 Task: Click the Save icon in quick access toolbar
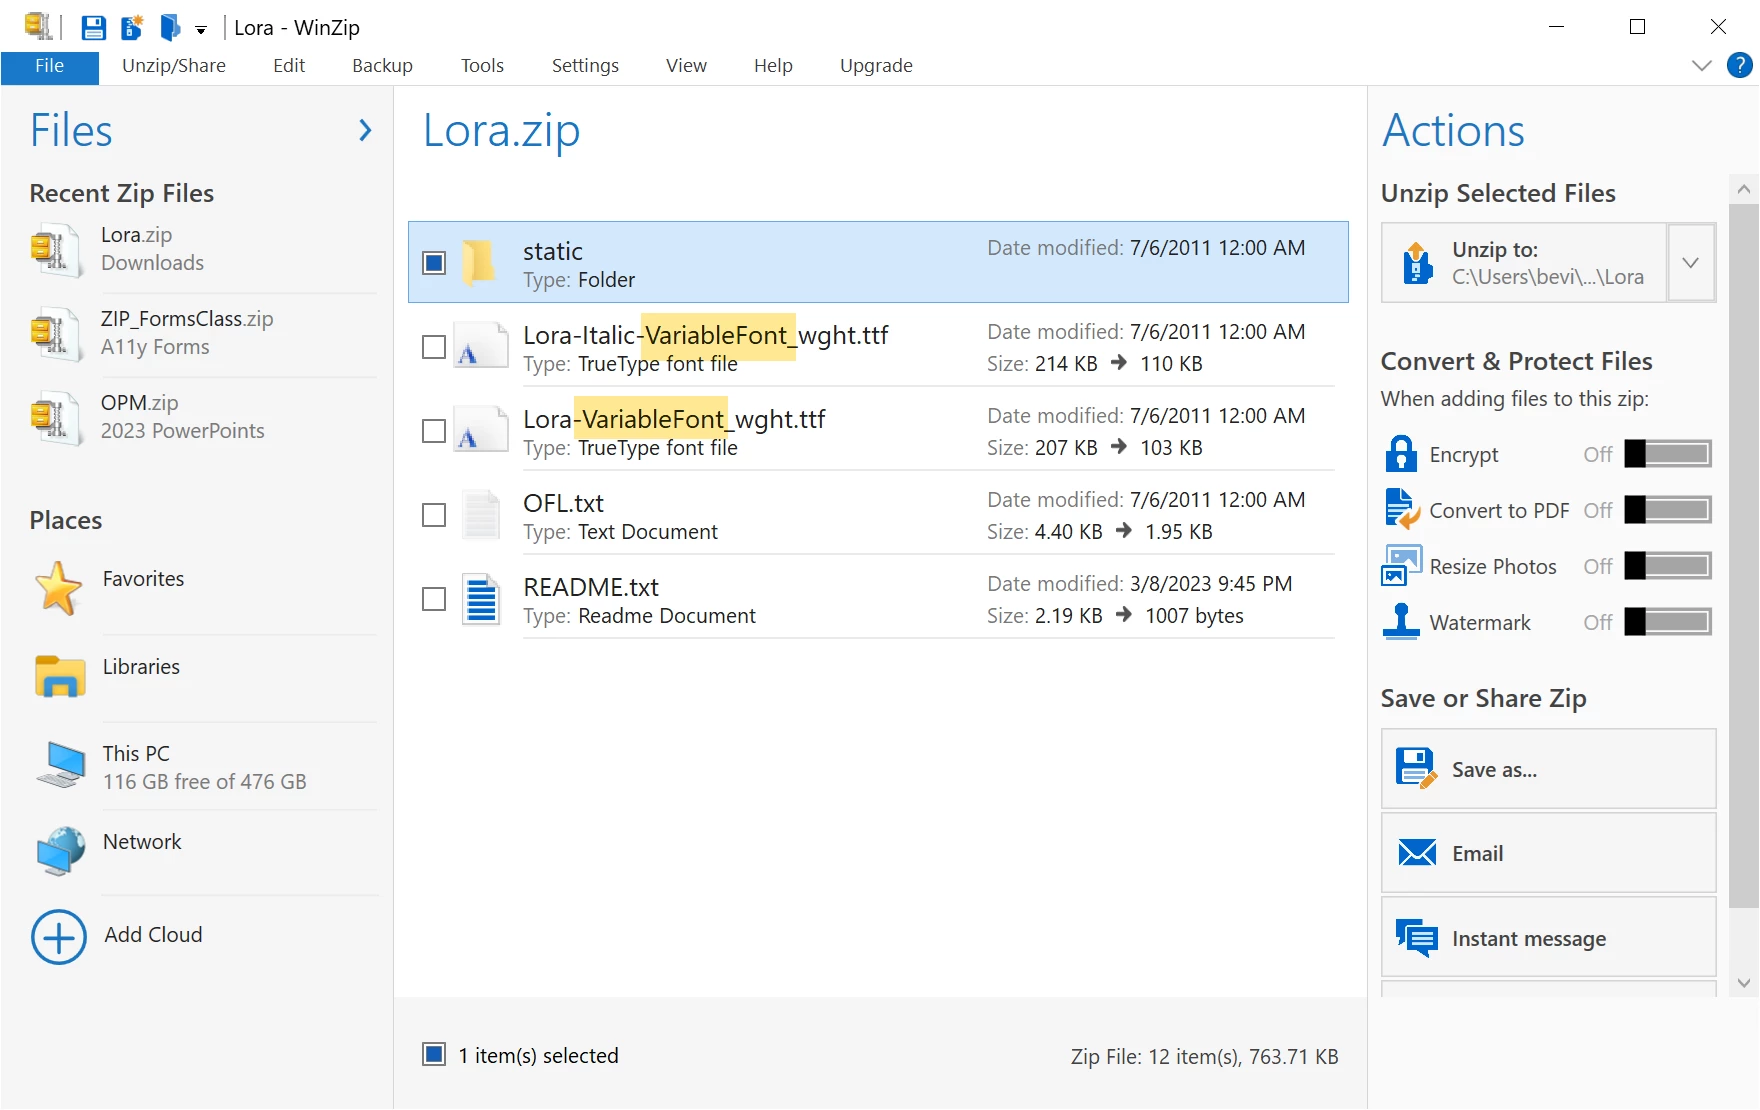click(93, 27)
